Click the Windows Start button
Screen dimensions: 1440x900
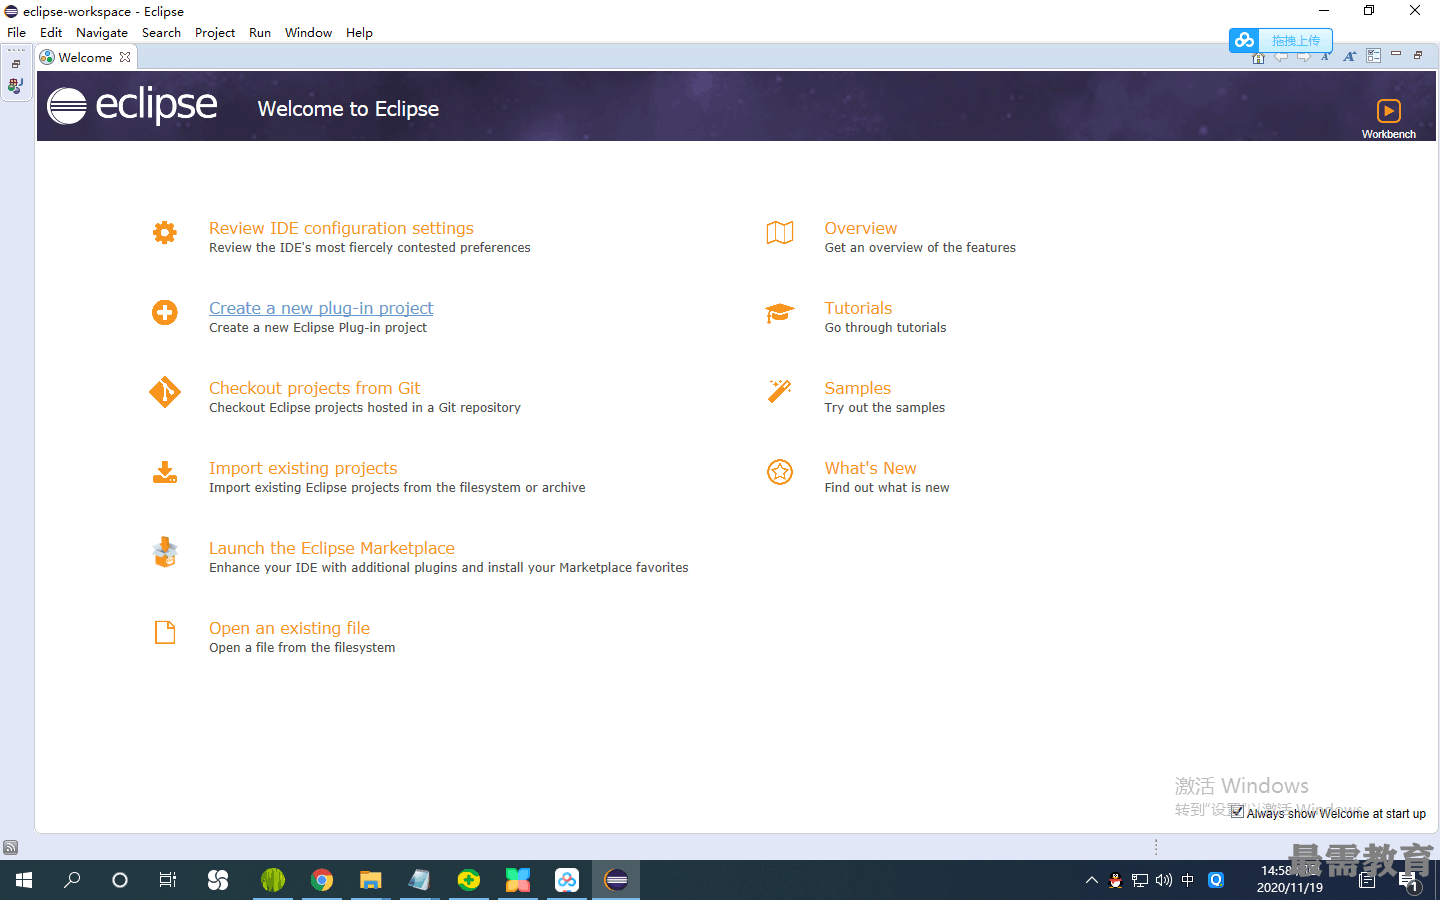[x=24, y=880]
